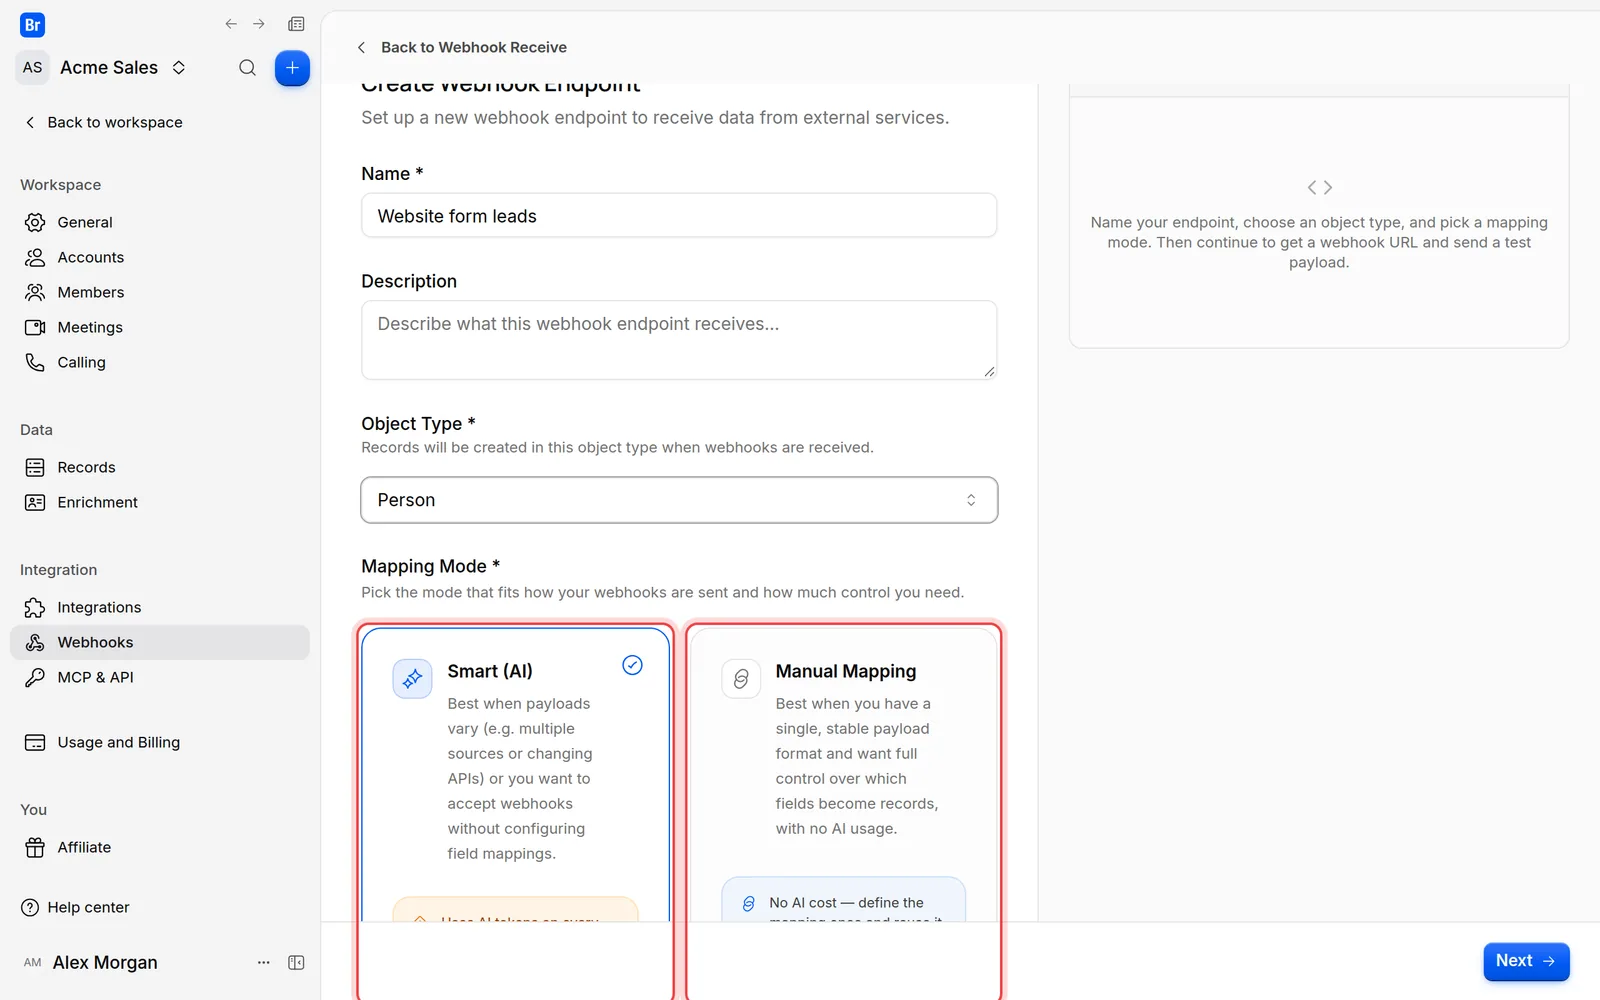
Task: Open Usage and Billing
Action: (x=160, y=742)
